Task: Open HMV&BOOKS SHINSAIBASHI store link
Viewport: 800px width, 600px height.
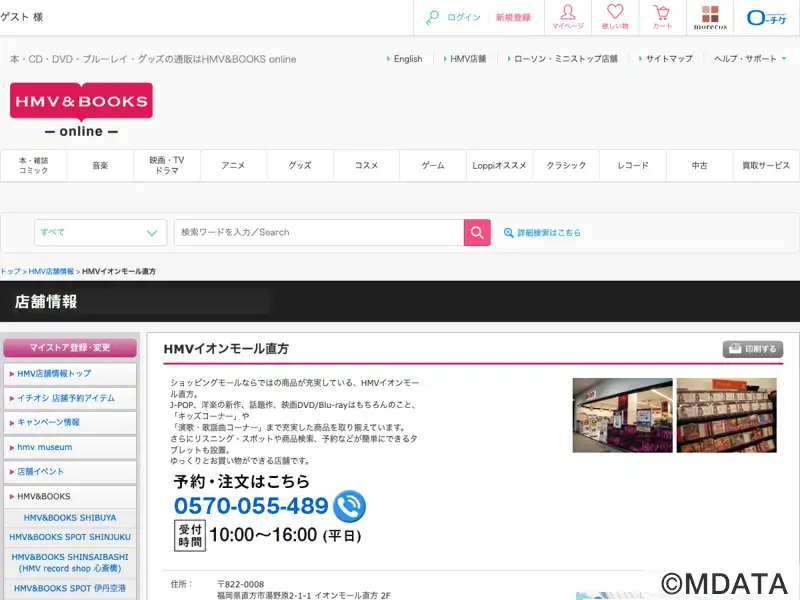Action: (70, 563)
